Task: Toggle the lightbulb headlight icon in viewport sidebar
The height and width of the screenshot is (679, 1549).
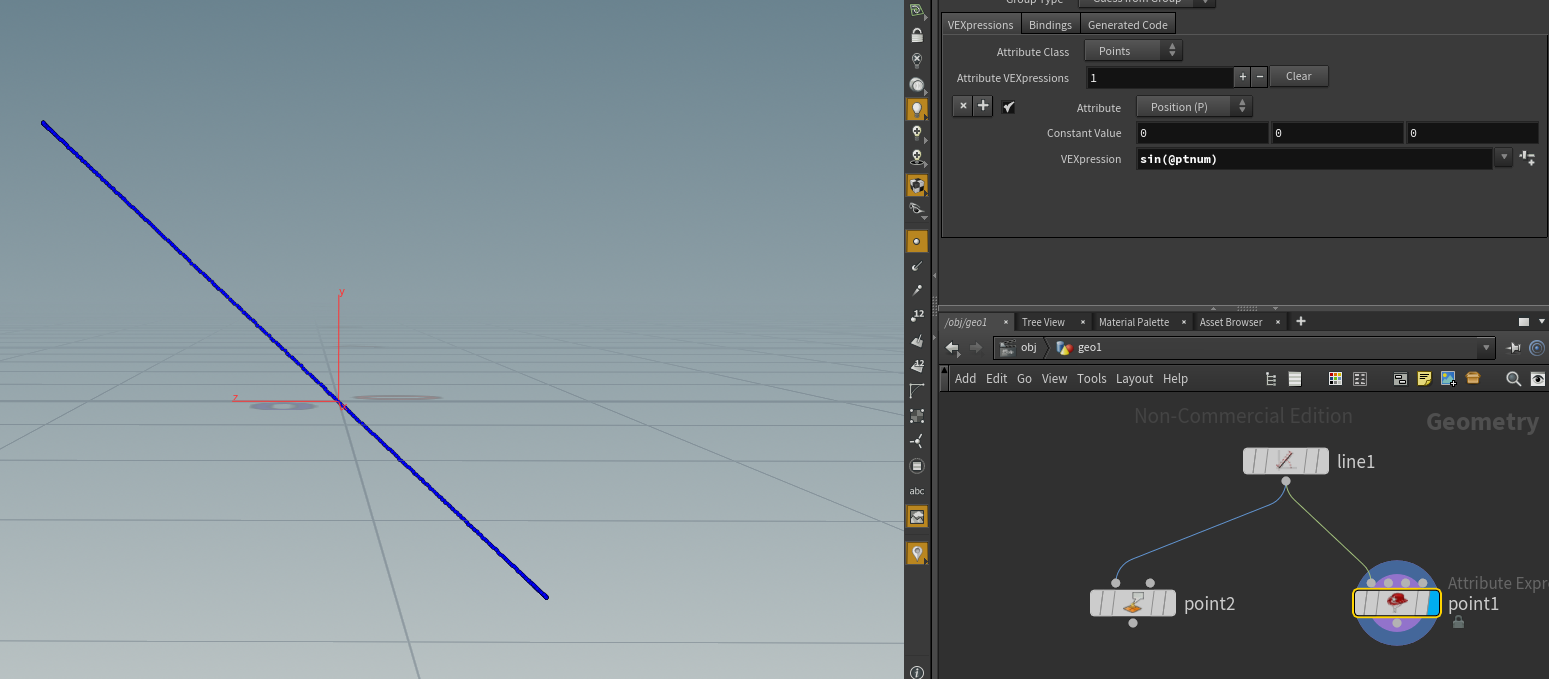Action: tap(917, 109)
